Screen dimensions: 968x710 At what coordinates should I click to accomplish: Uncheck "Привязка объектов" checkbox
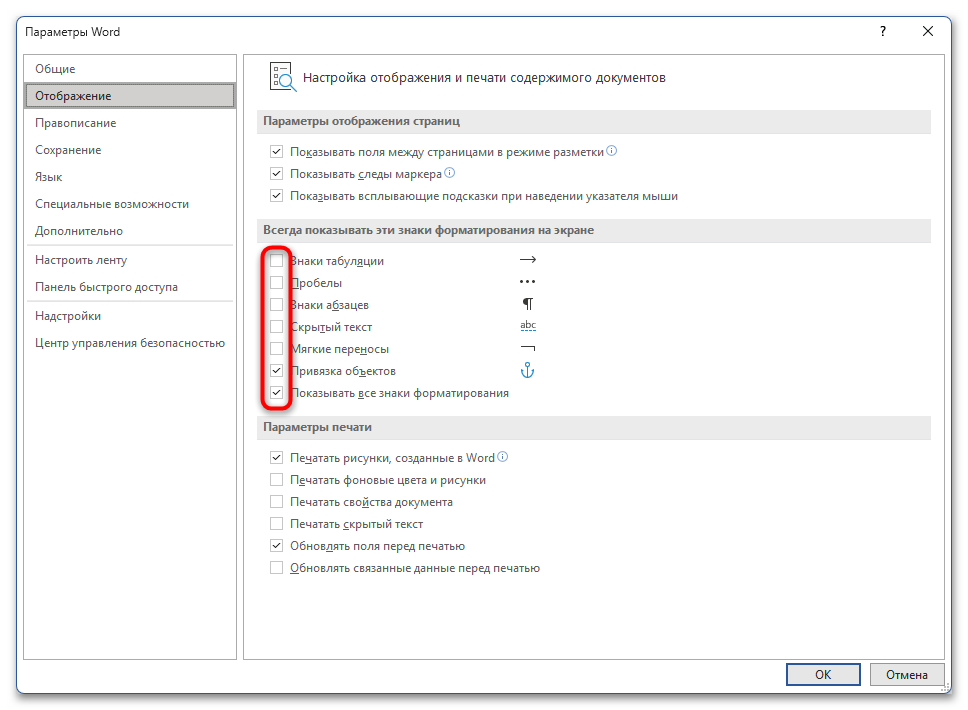click(277, 371)
